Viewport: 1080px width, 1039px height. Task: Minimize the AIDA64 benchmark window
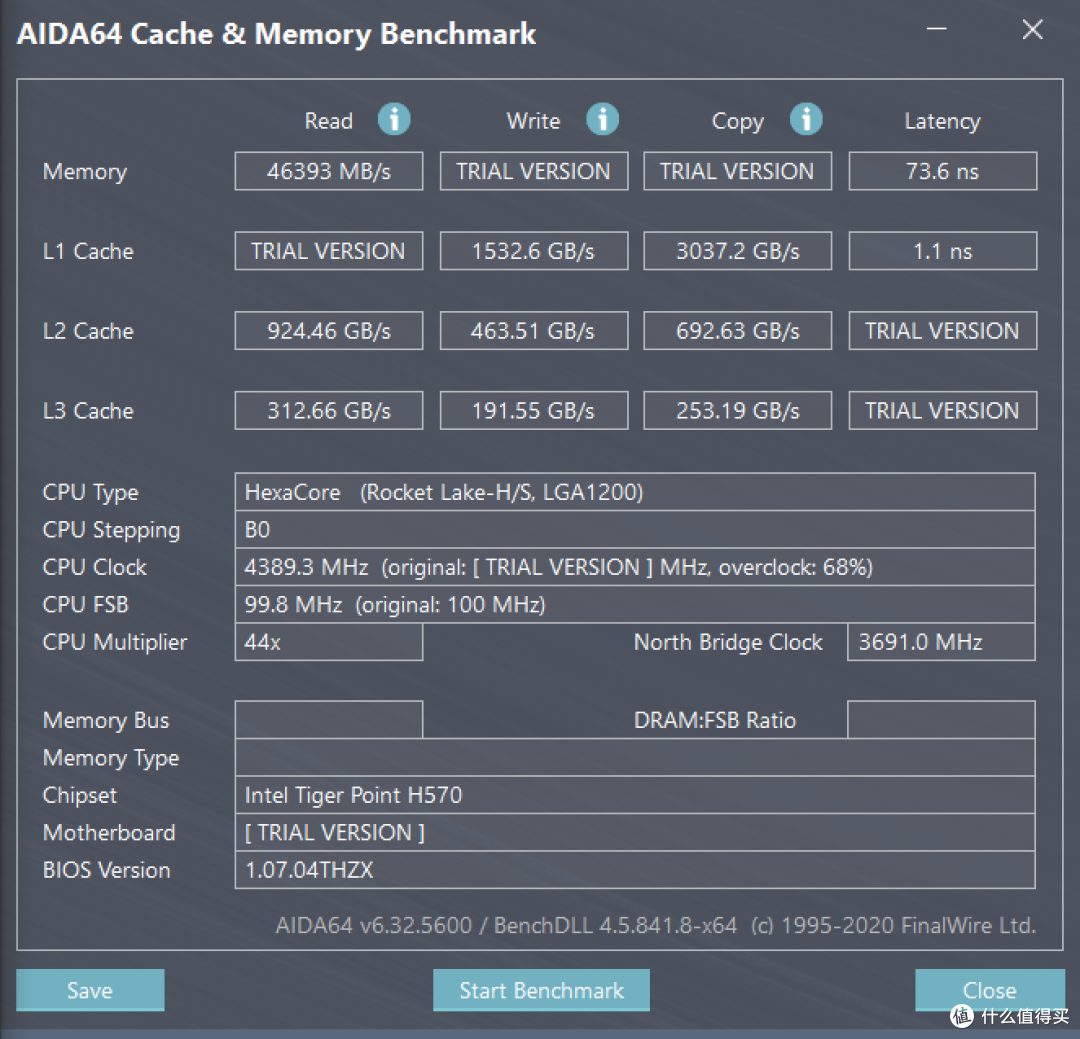(938, 30)
